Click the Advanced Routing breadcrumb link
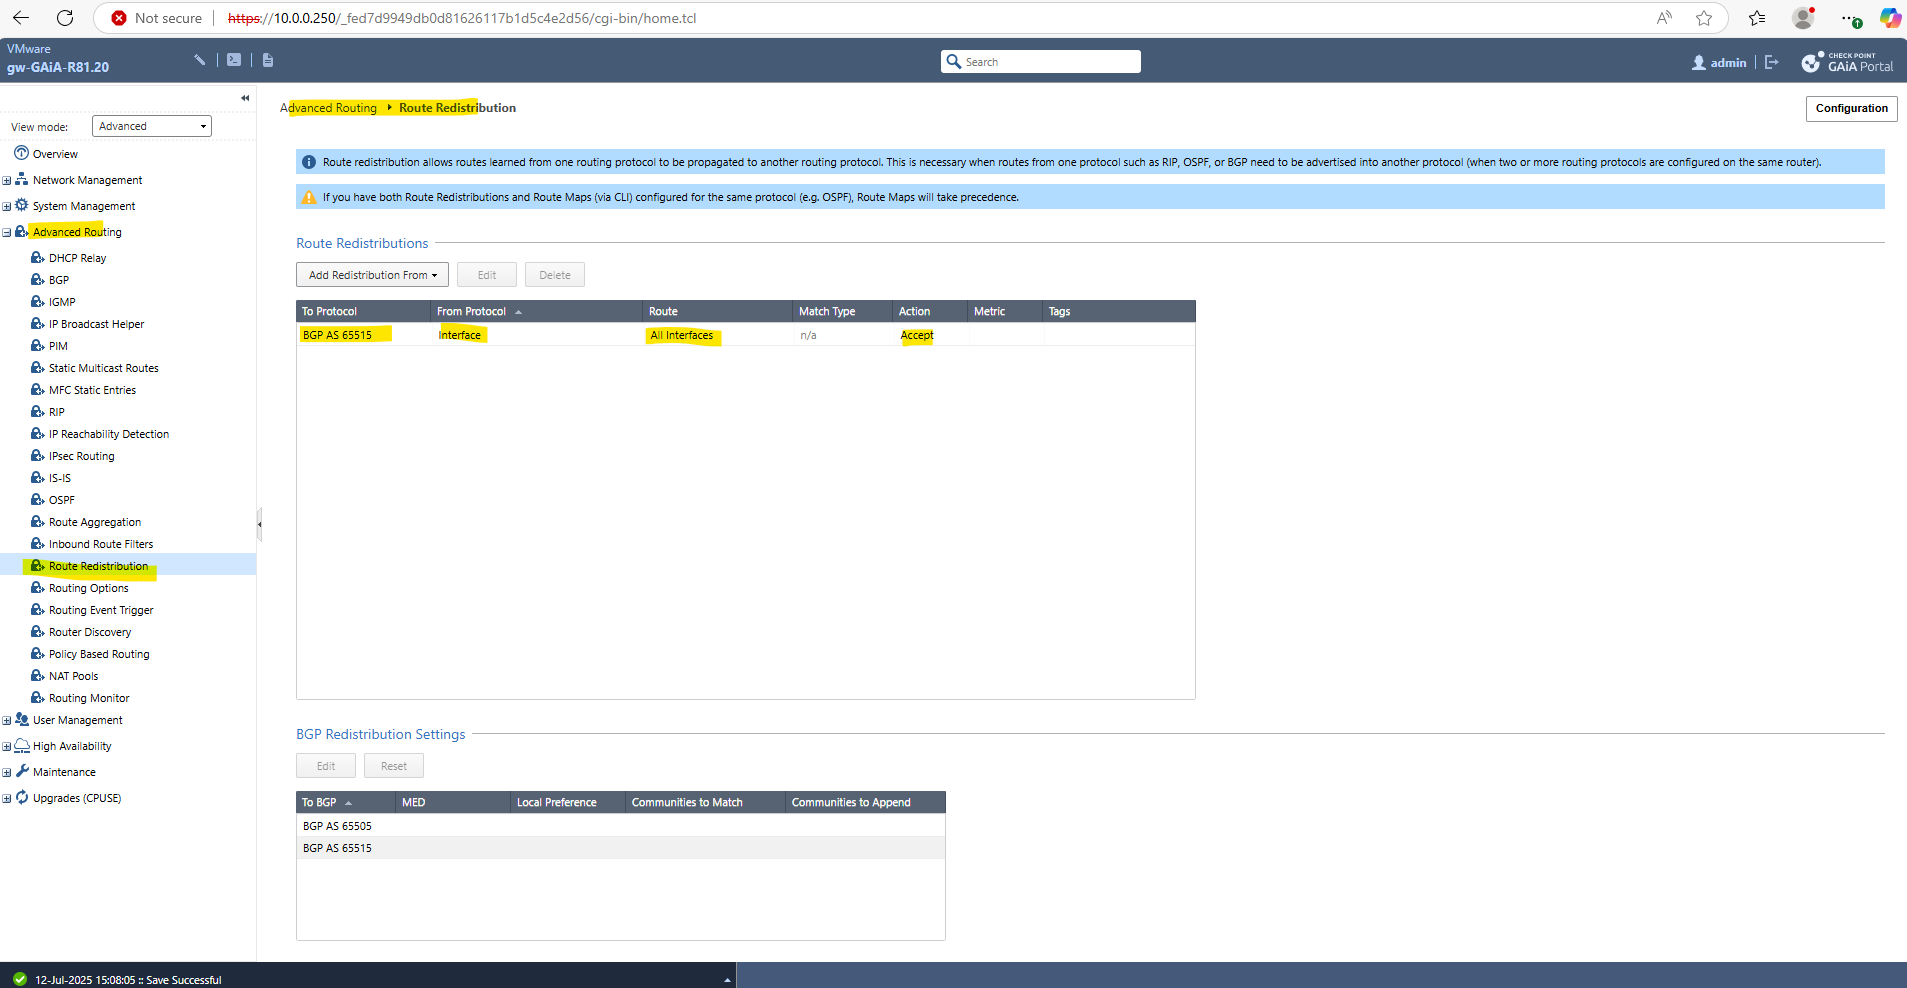The image size is (1907, 988). (329, 108)
